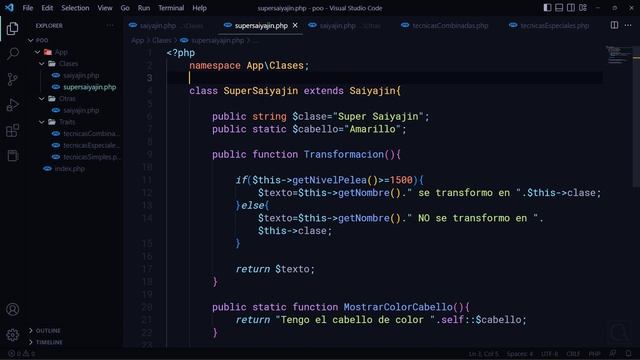640x360 pixels.
Task: Collapse the POO root folder
Action: 31,40
